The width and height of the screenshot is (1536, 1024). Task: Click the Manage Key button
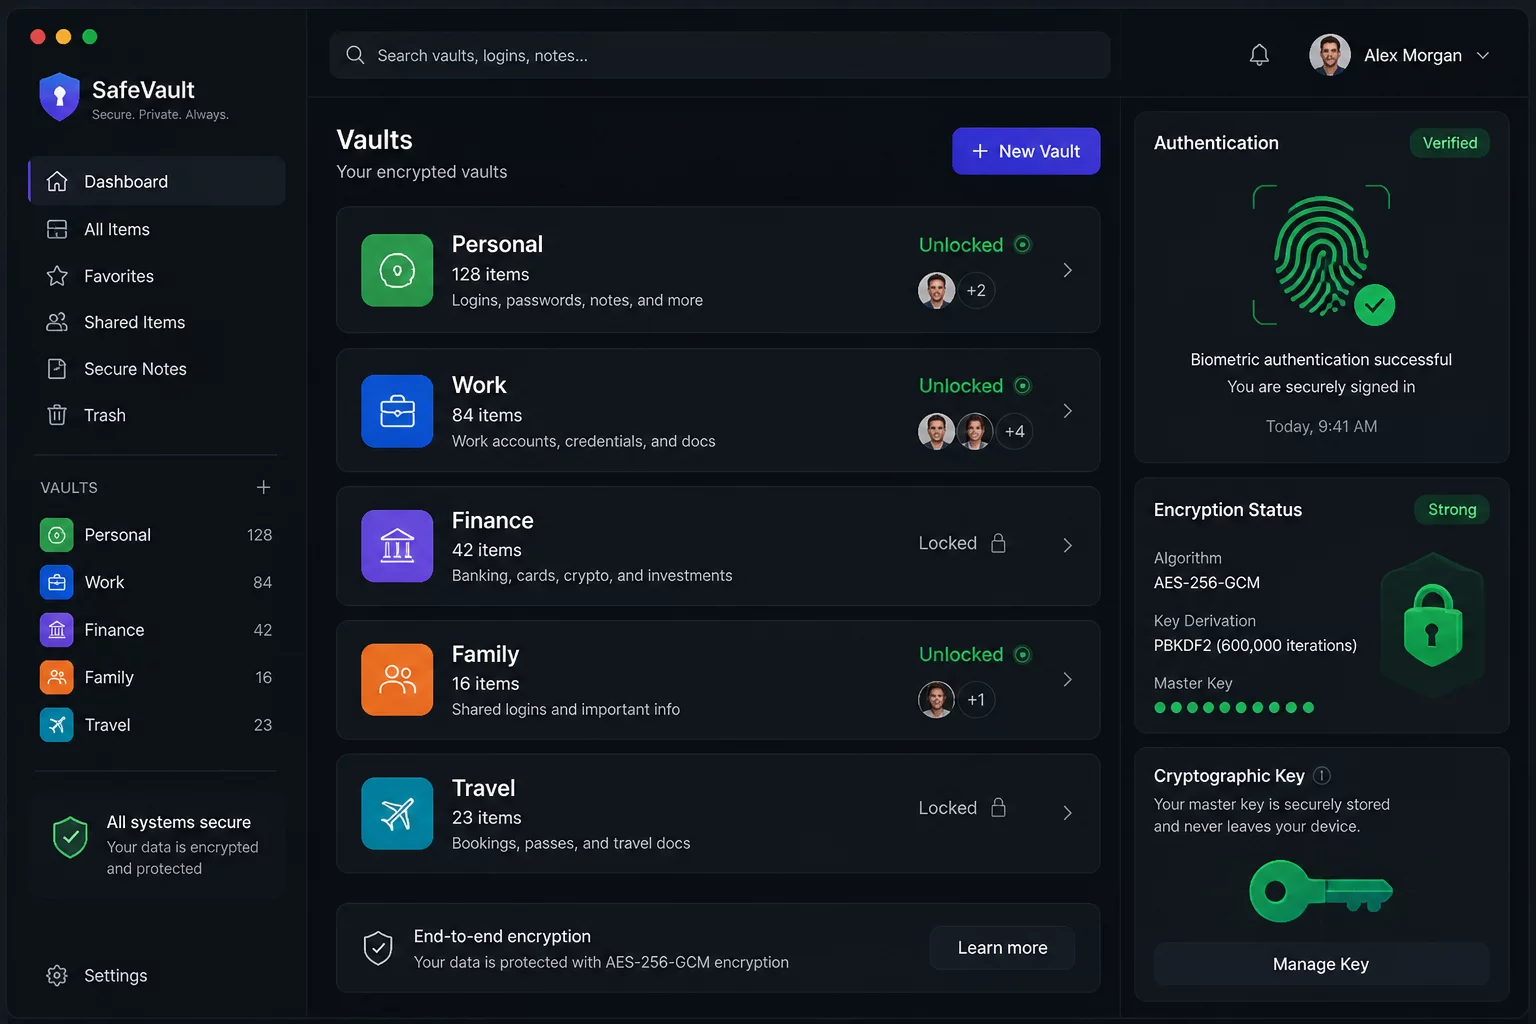click(1321, 964)
